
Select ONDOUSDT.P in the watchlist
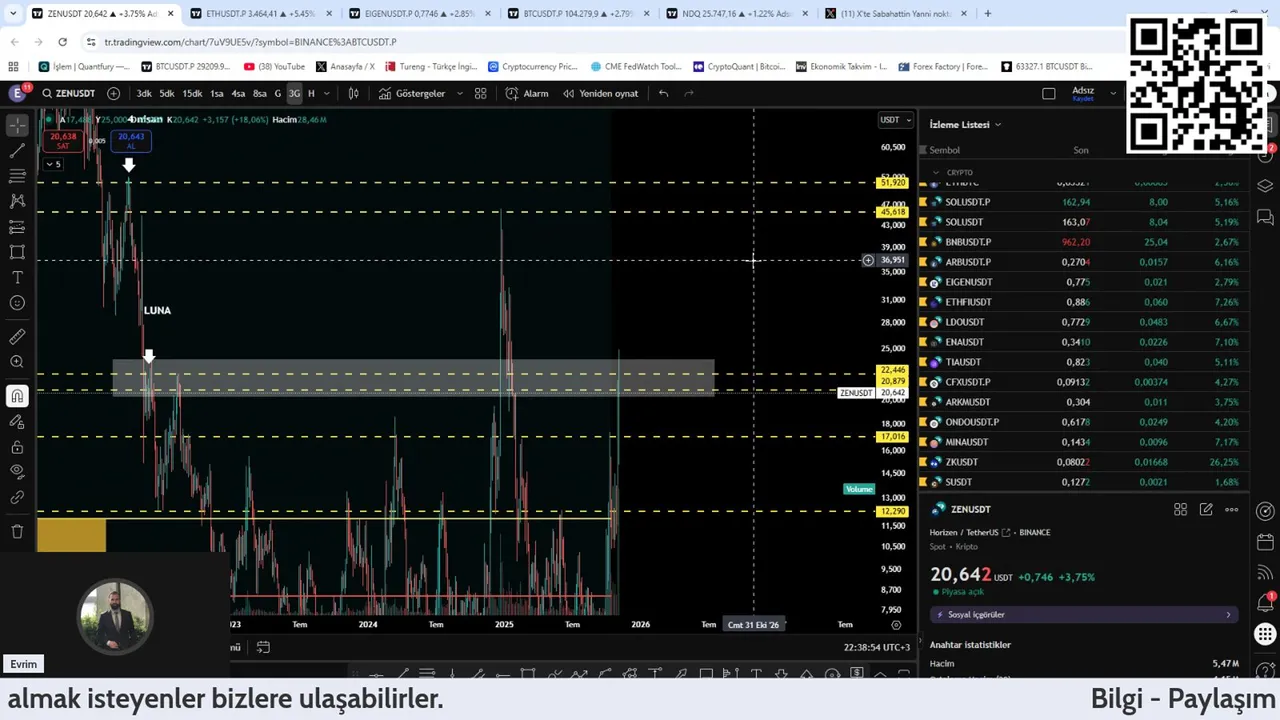[x=1085, y=422]
